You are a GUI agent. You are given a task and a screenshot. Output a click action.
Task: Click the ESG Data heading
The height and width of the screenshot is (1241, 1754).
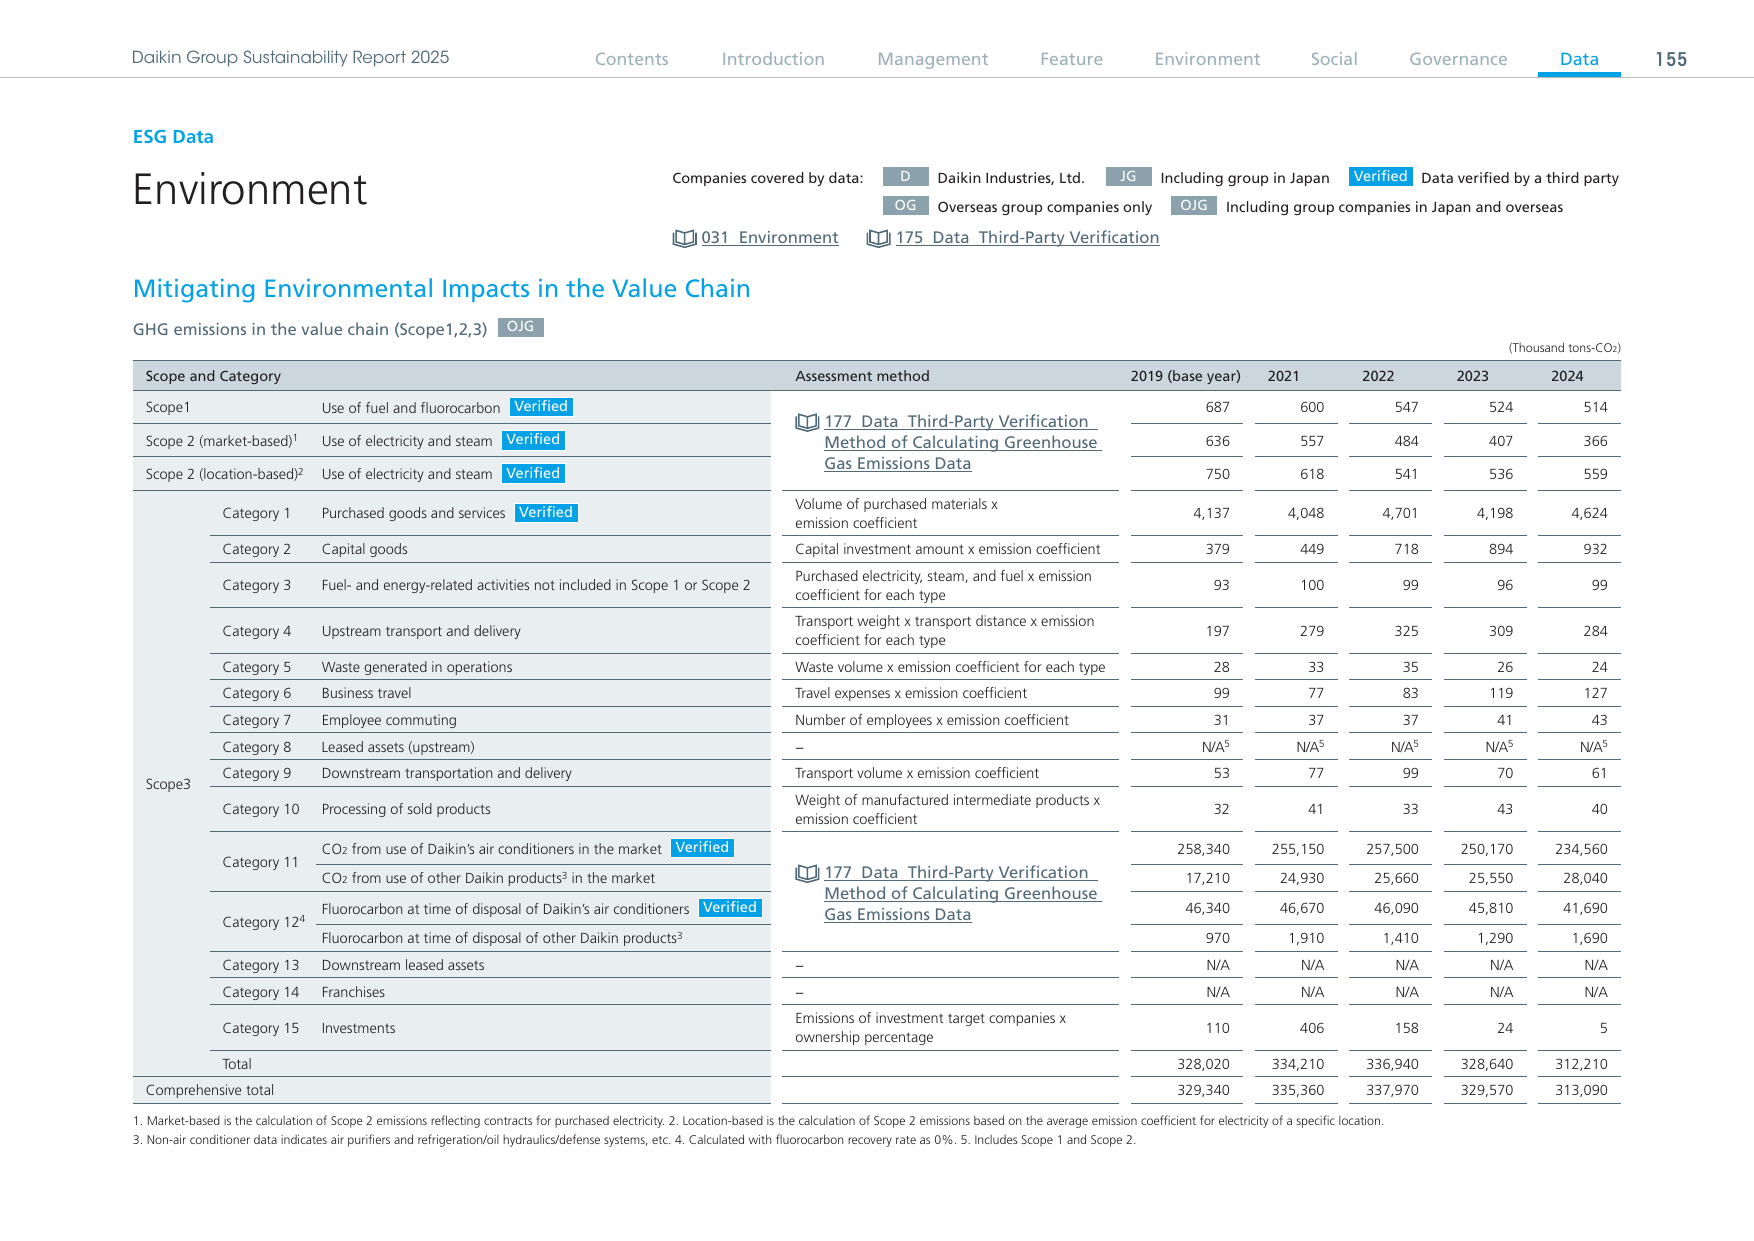point(173,137)
